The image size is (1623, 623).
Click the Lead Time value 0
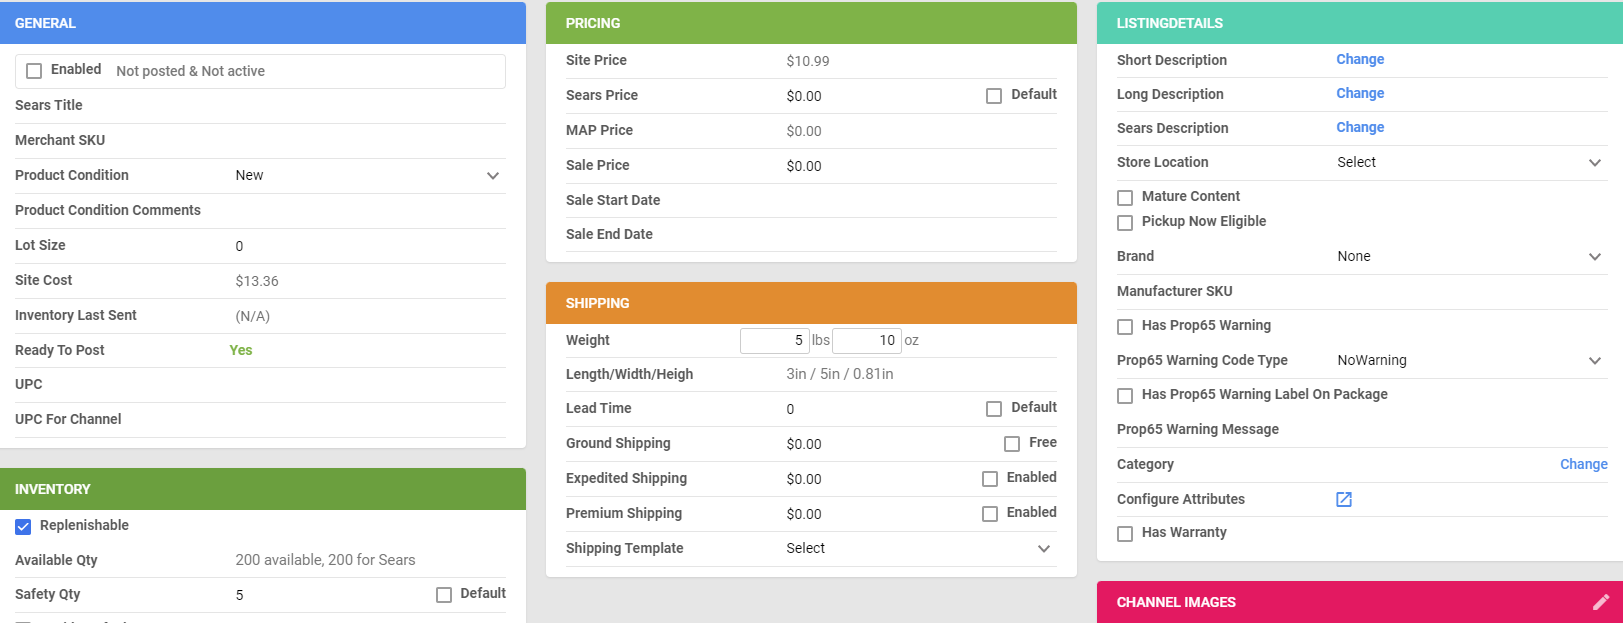(x=790, y=409)
